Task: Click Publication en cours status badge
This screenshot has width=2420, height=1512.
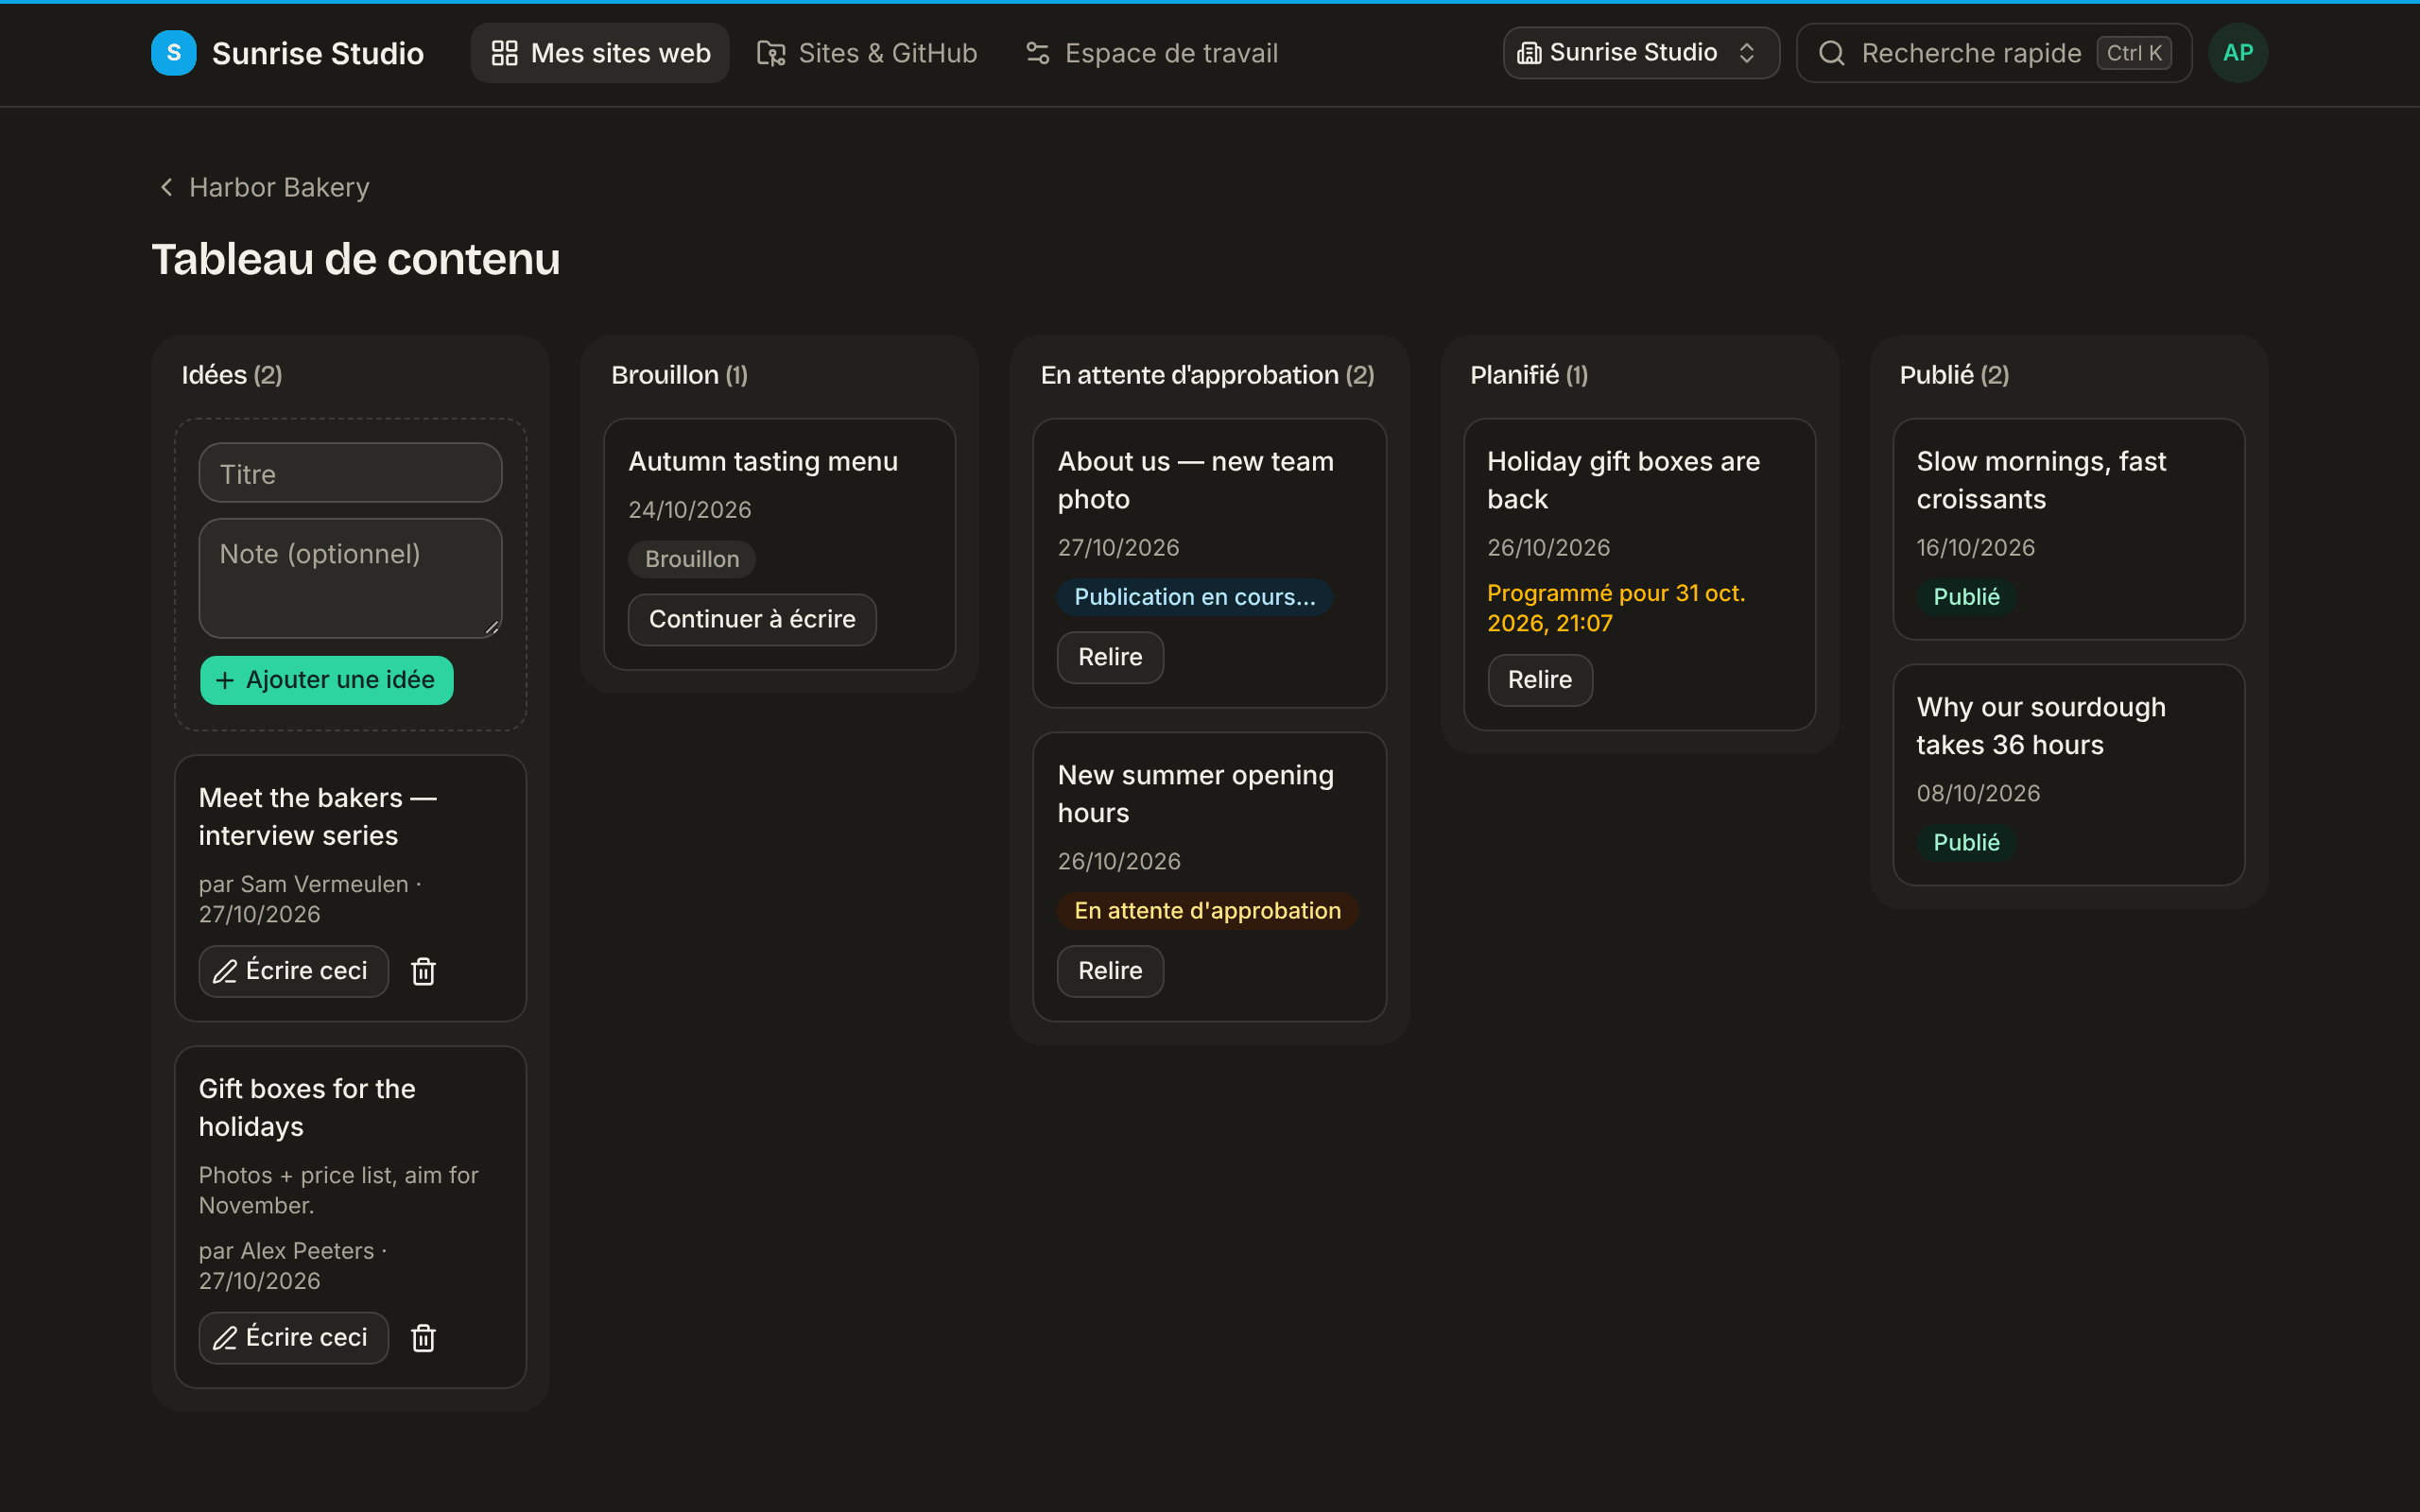Action: coord(1194,597)
